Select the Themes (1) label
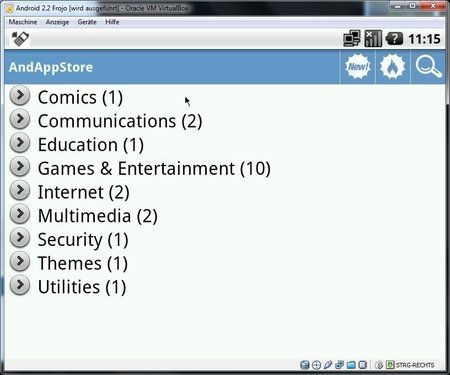 click(83, 264)
